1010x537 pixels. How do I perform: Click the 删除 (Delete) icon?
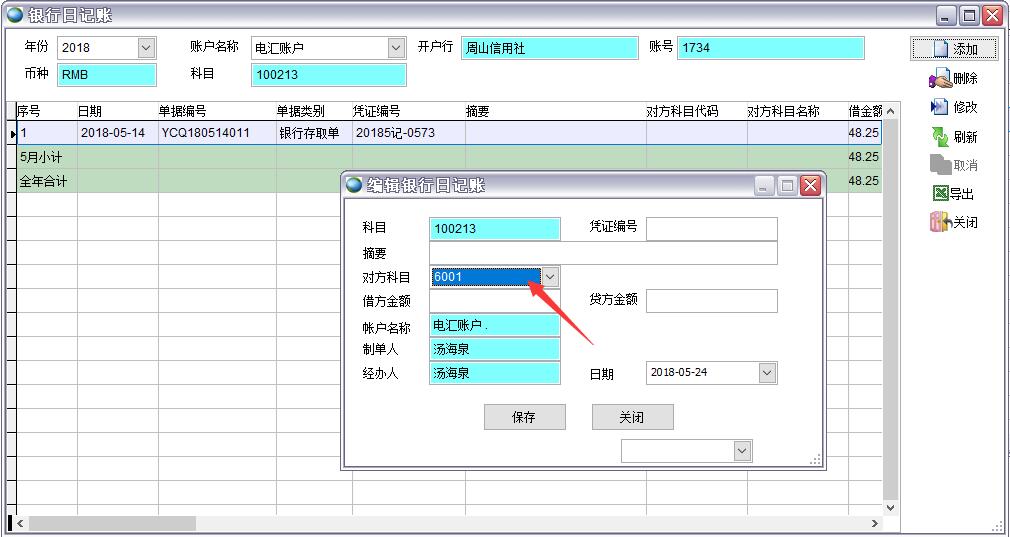[940, 79]
